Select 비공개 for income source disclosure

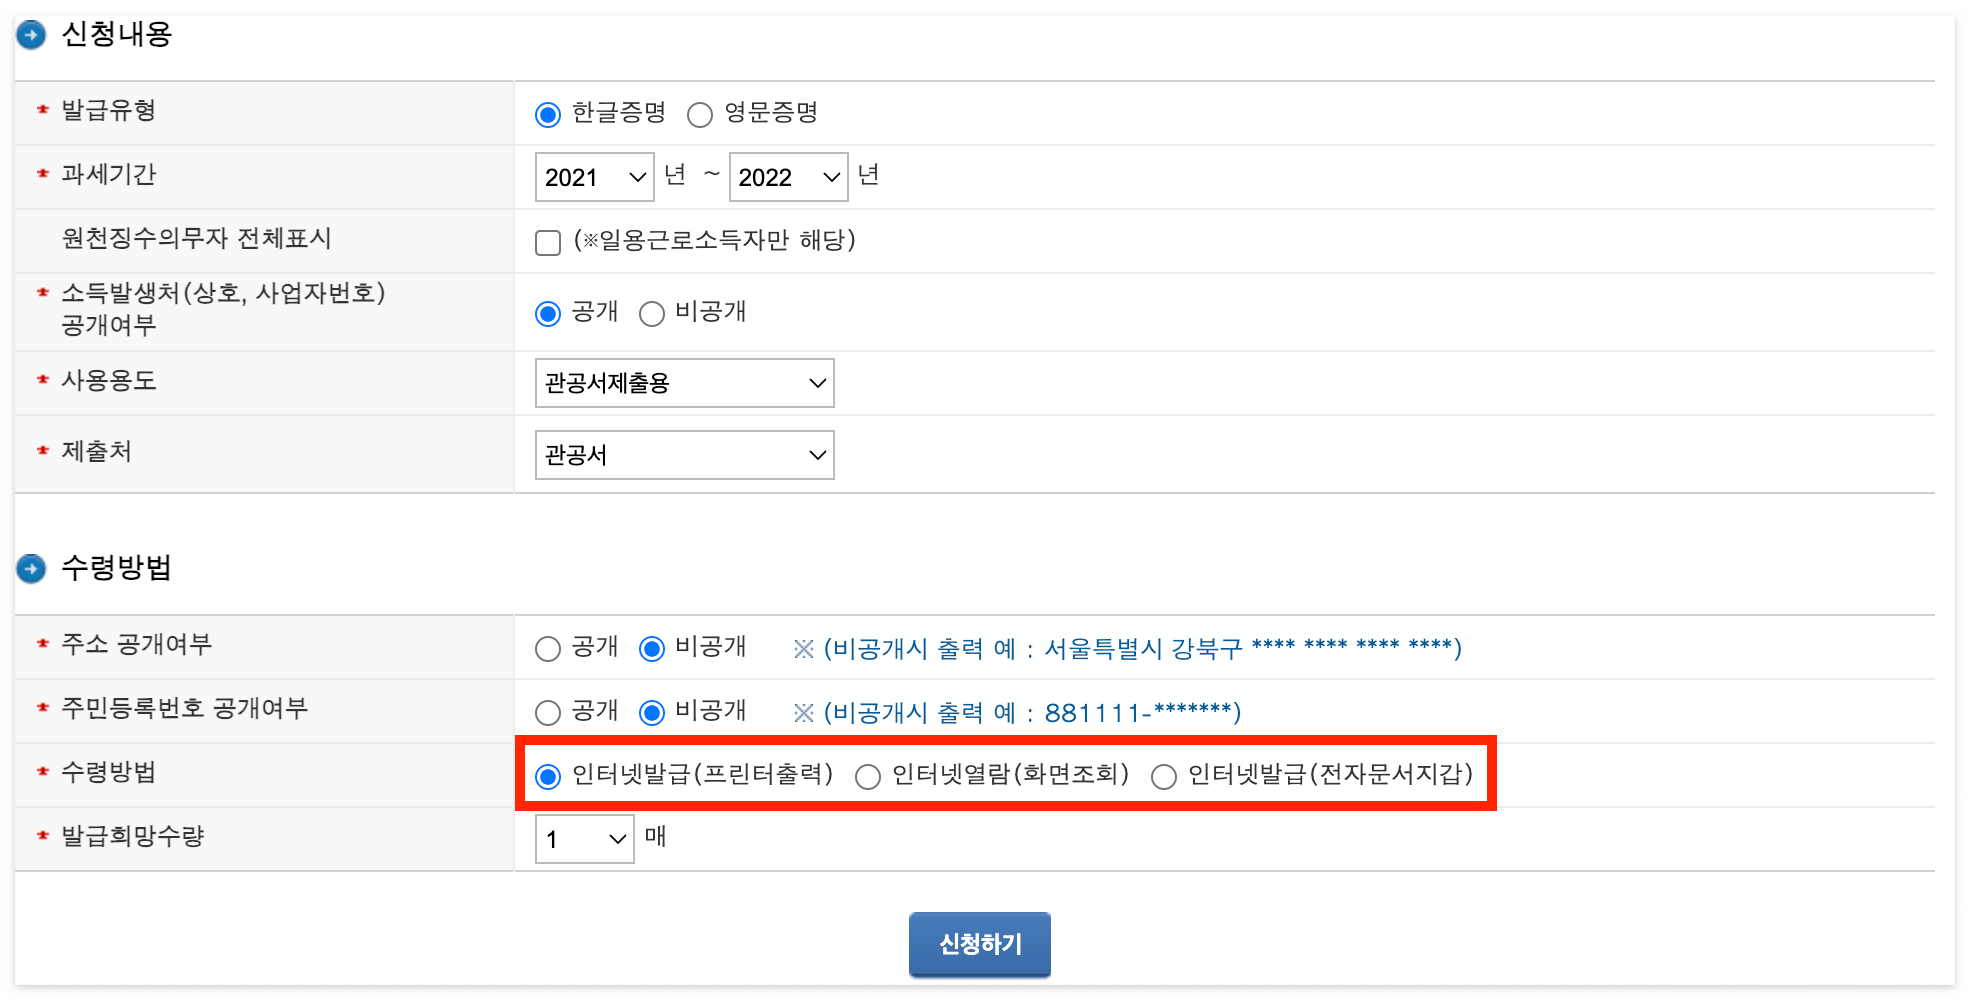point(652,313)
